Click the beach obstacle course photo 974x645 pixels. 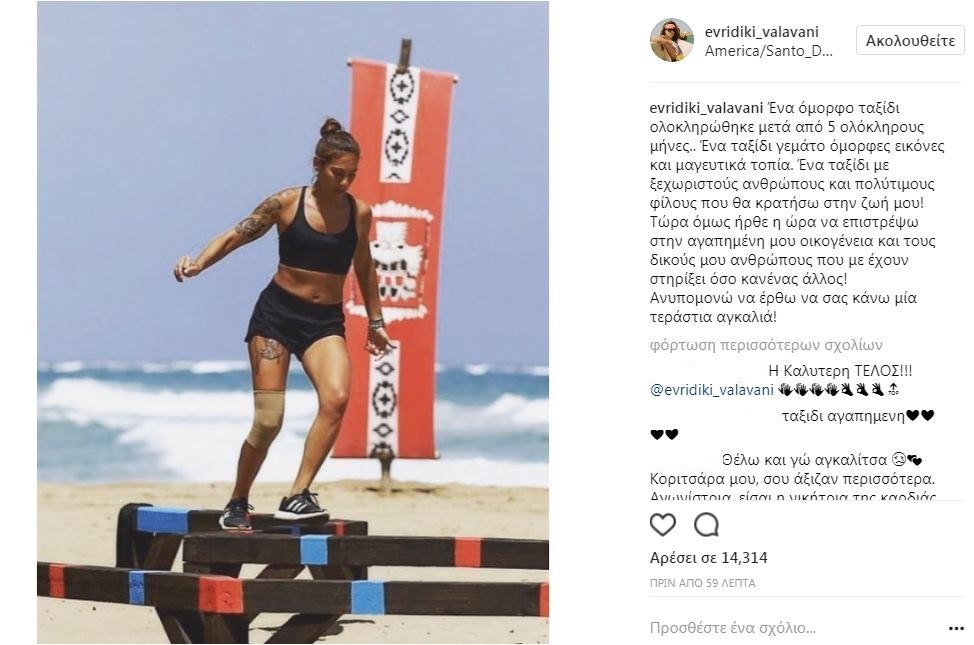293,322
